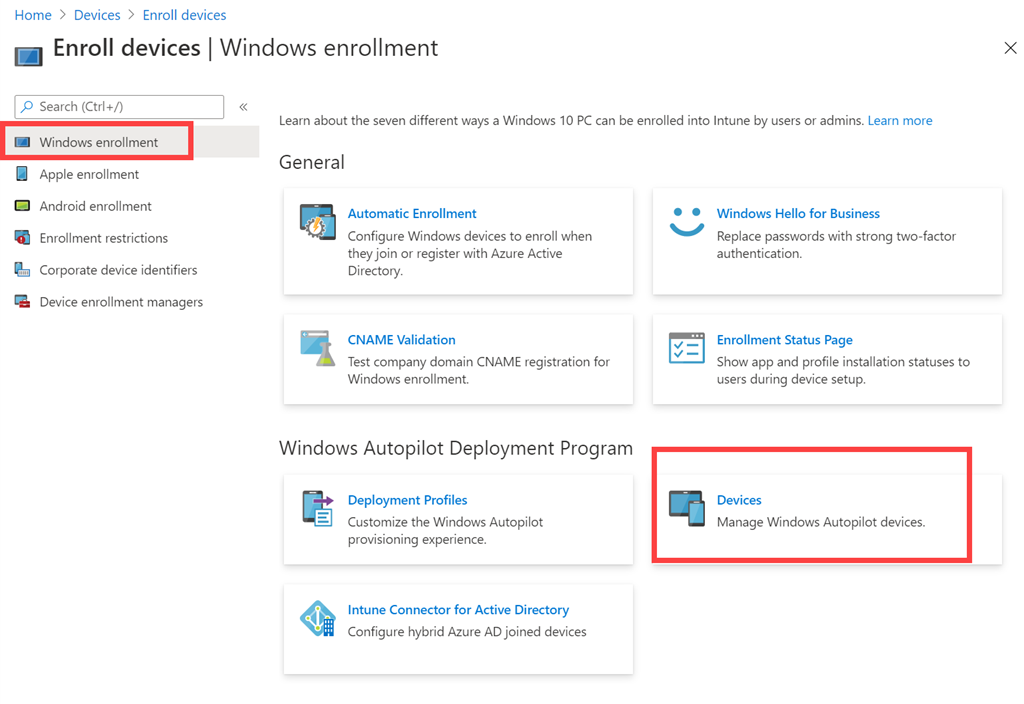Click the Automatic Enrollment tile icon

tap(317, 222)
